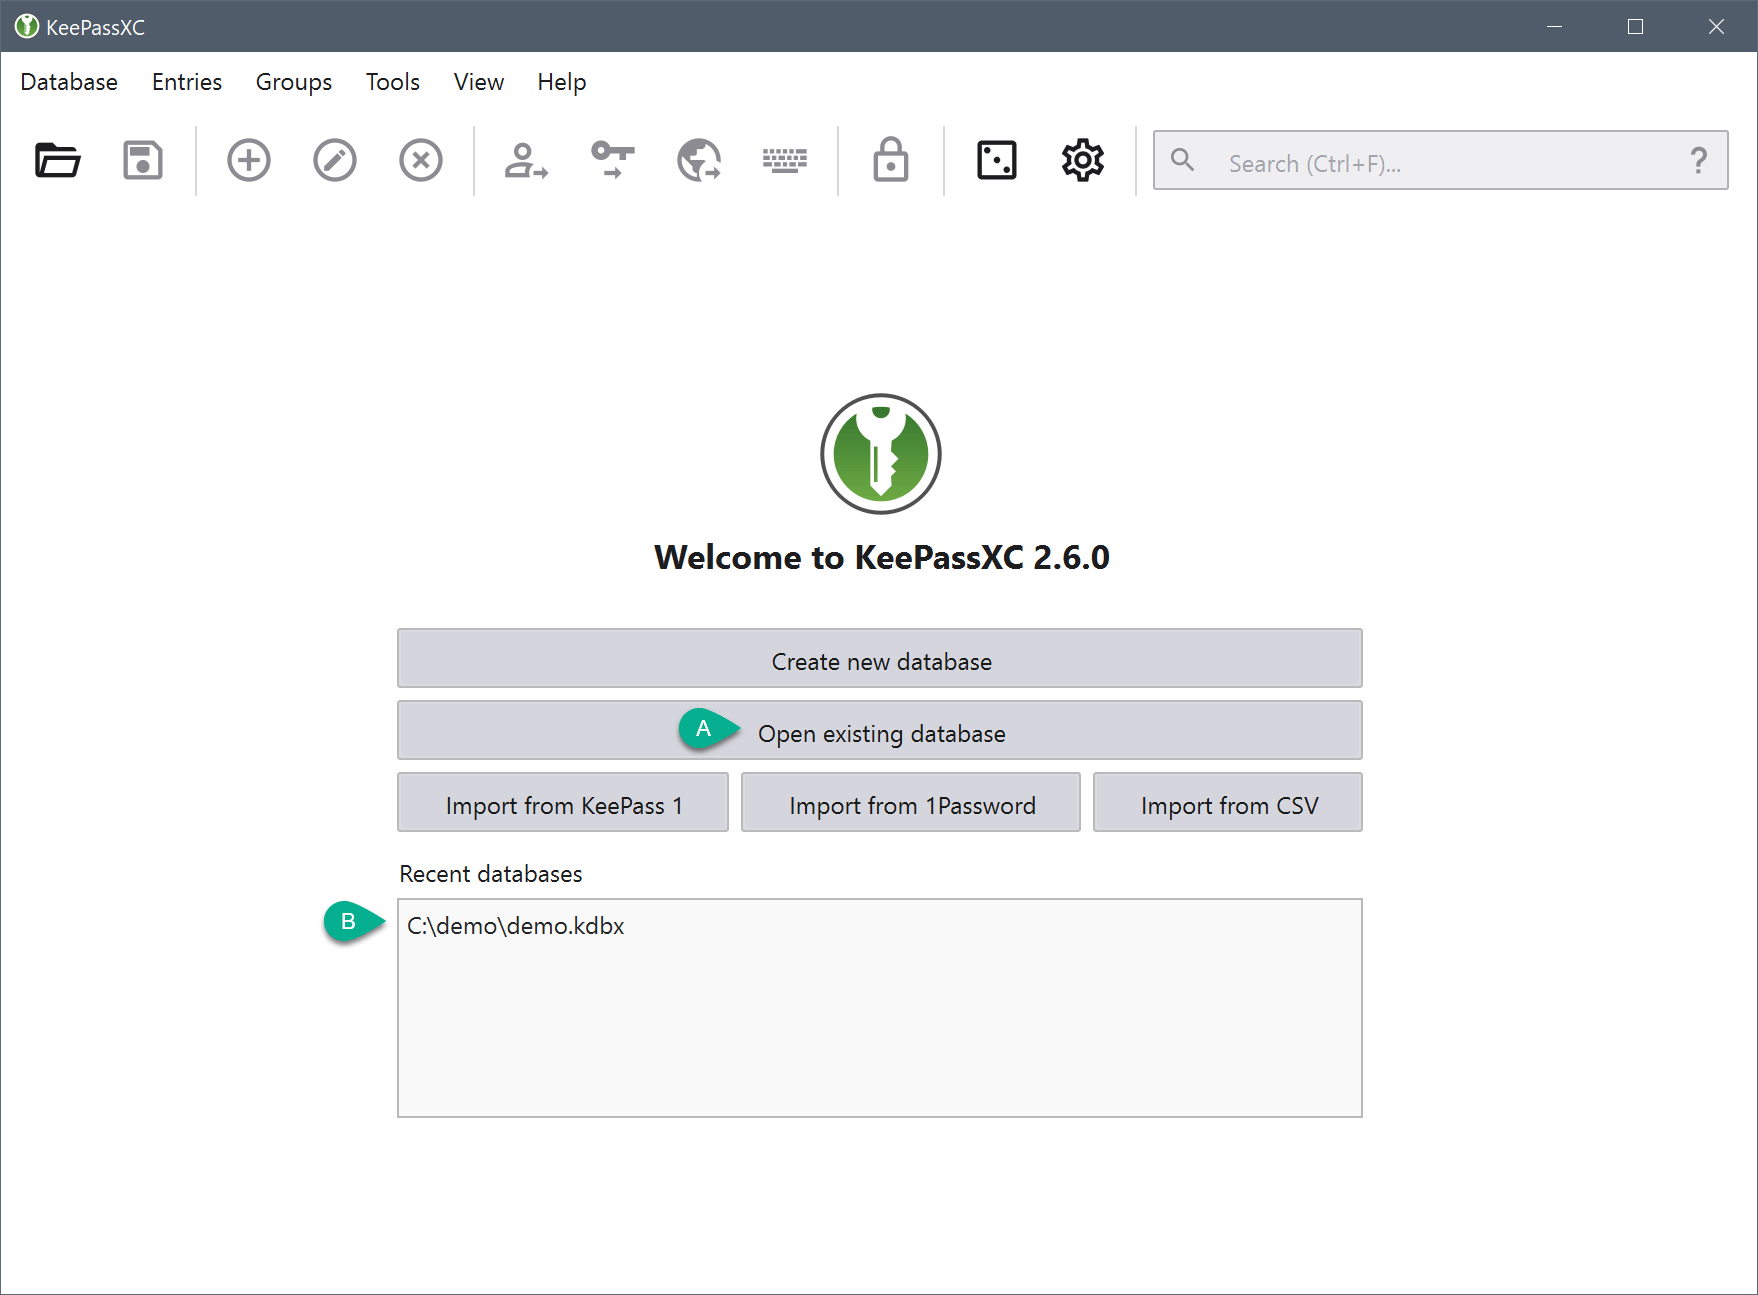The image size is (1758, 1295).
Task: Open Settings via the gear icon
Action: (1082, 160)
